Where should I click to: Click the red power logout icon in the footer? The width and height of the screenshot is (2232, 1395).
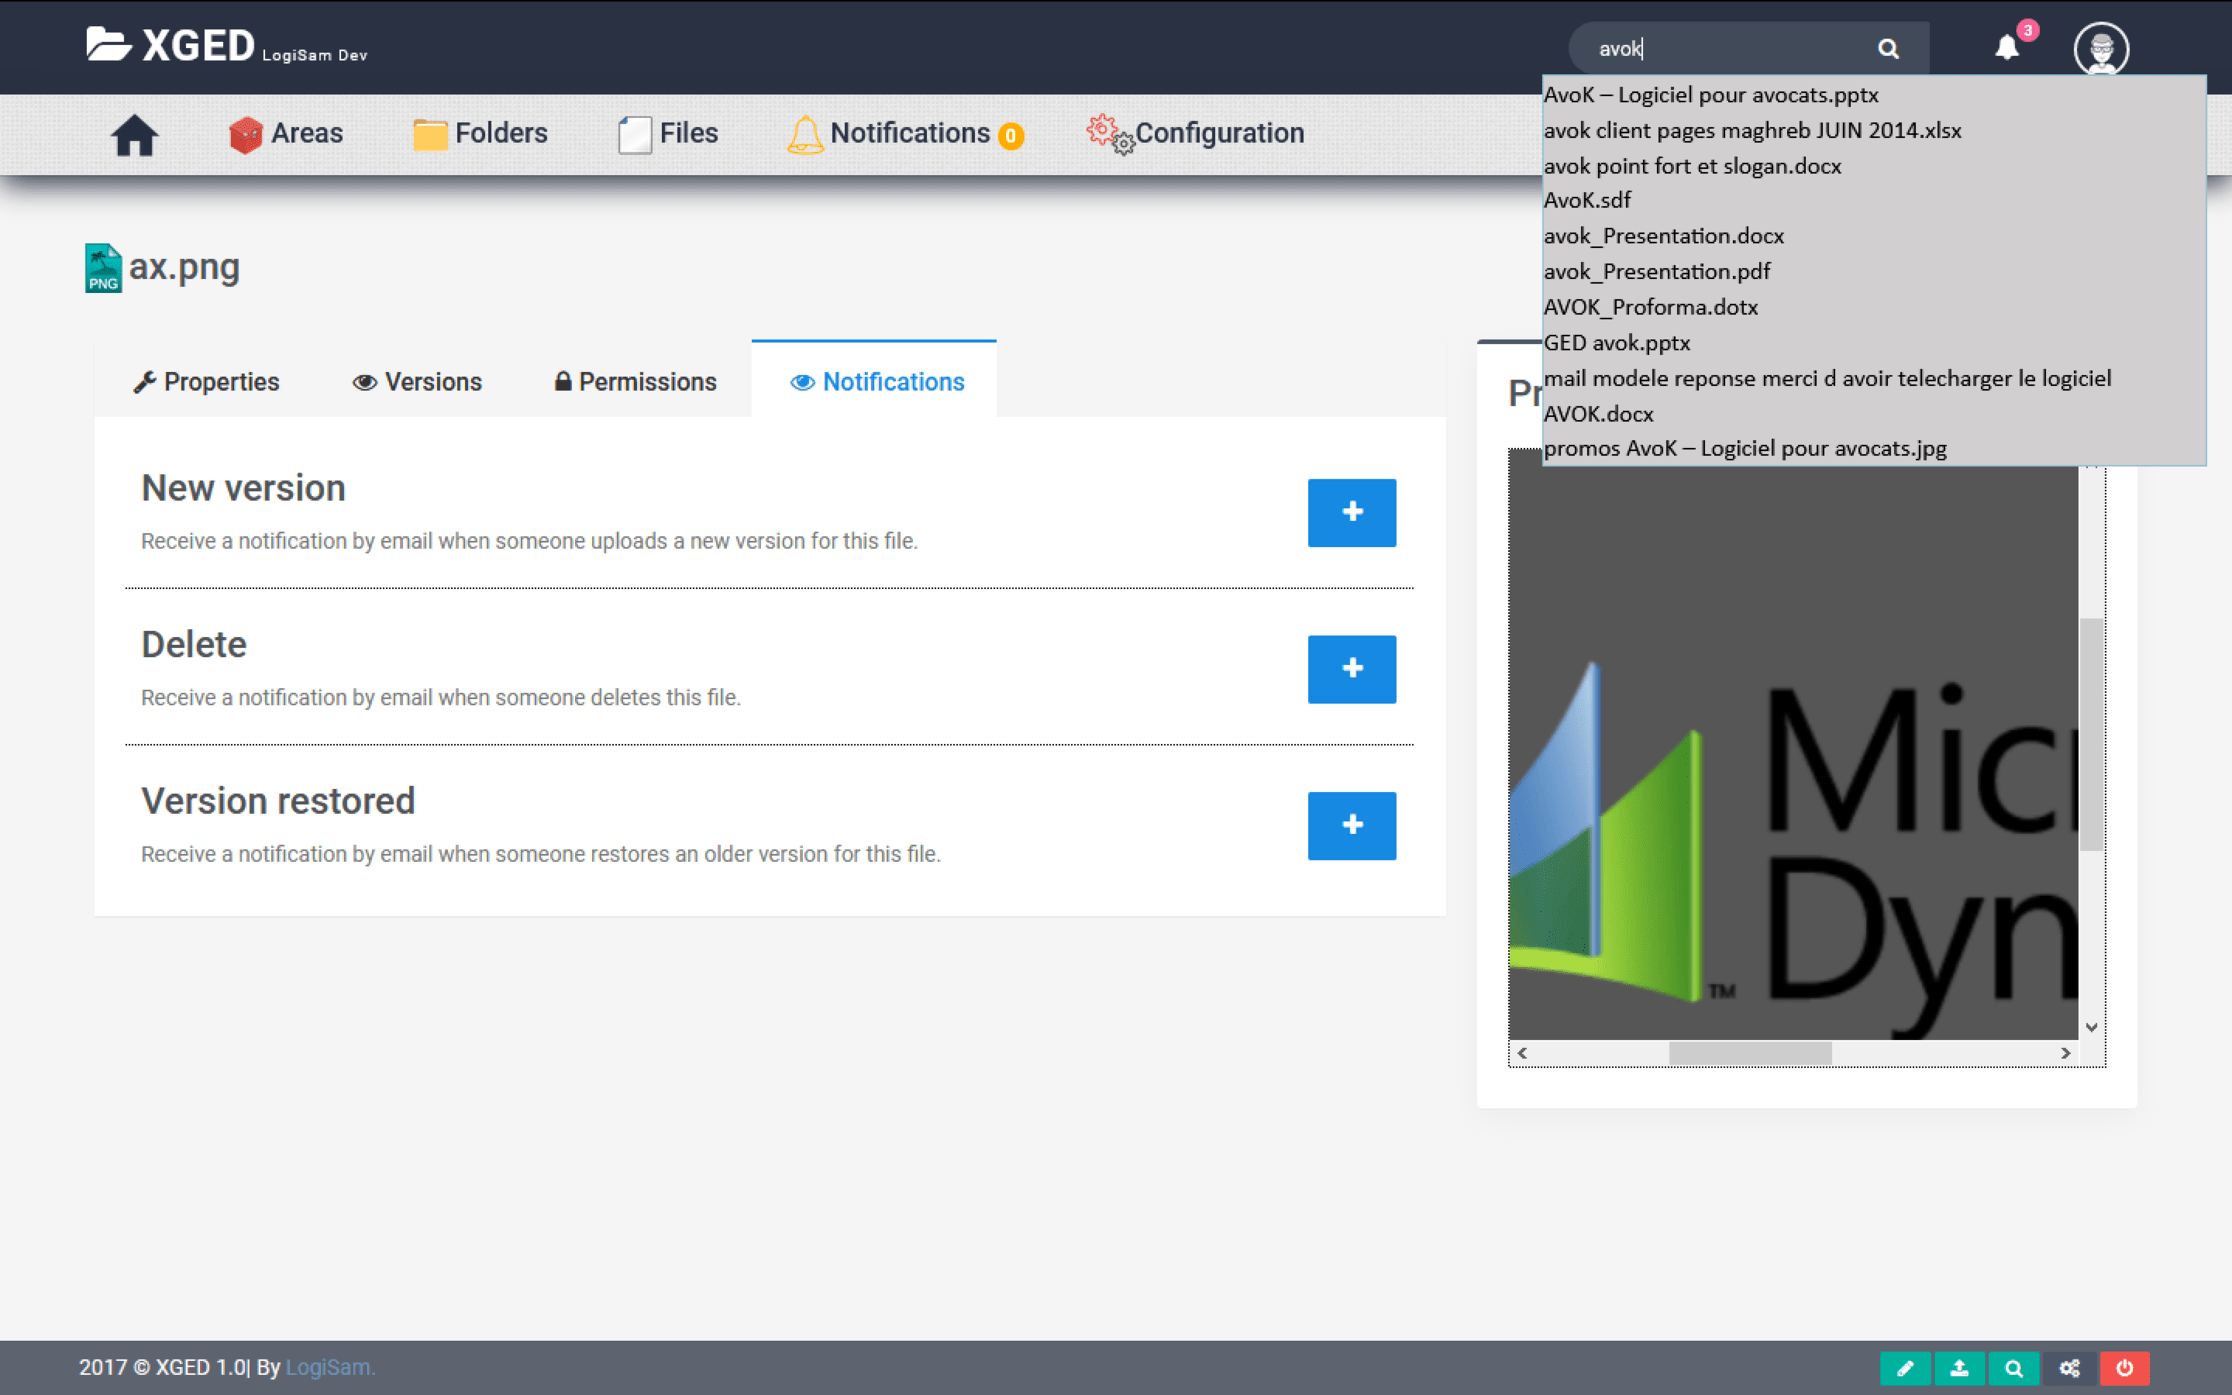(x=2124, y=1368)
